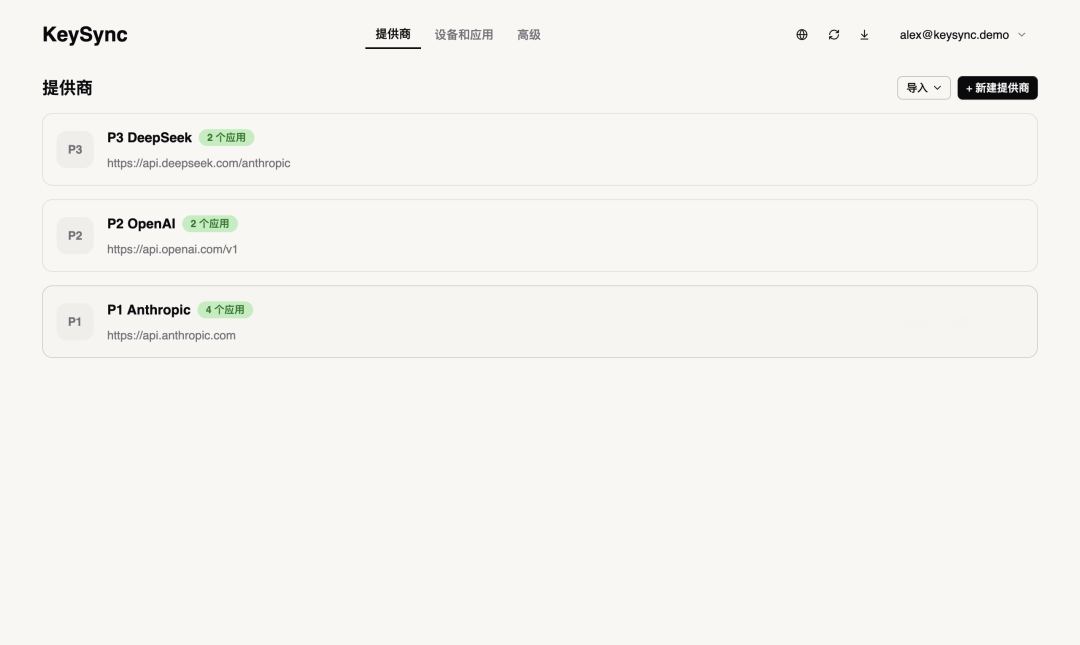Switch to the 高级 tab
Viewport: 1080px width, 645px height.
coord(528,34)
